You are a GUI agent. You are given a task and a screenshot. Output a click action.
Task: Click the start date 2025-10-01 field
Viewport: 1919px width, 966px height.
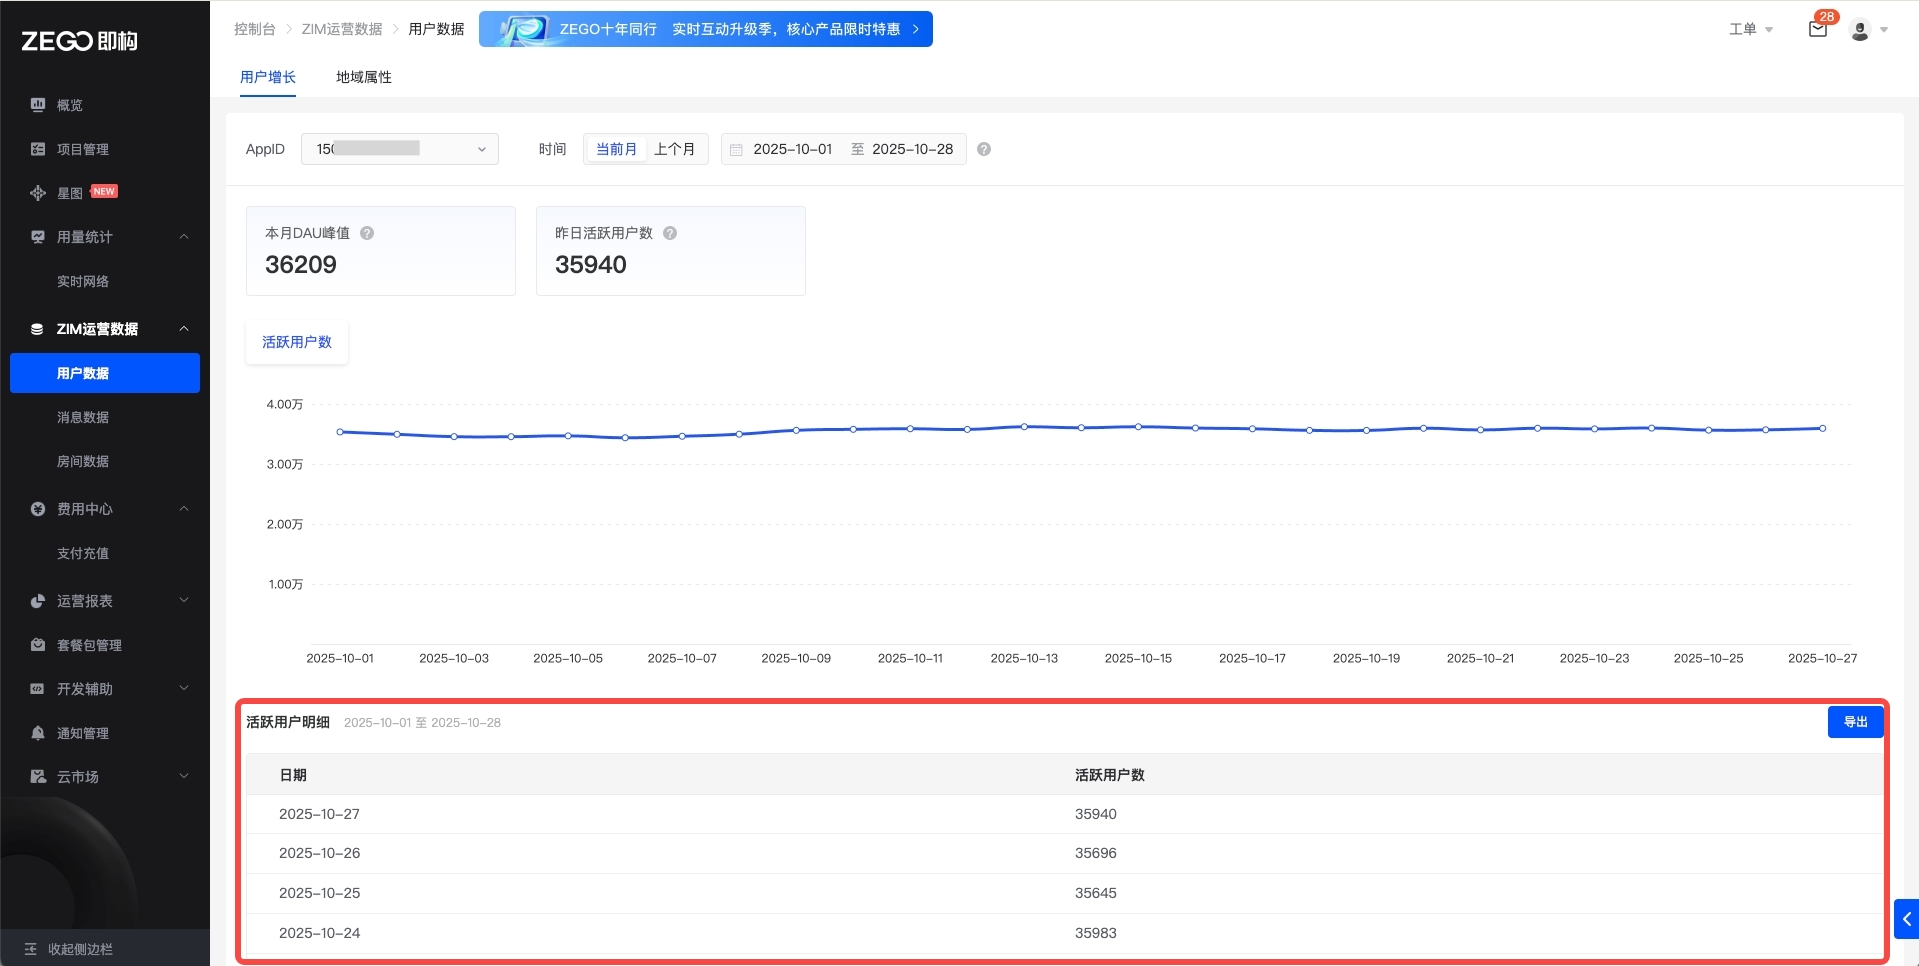coord(792,149)
